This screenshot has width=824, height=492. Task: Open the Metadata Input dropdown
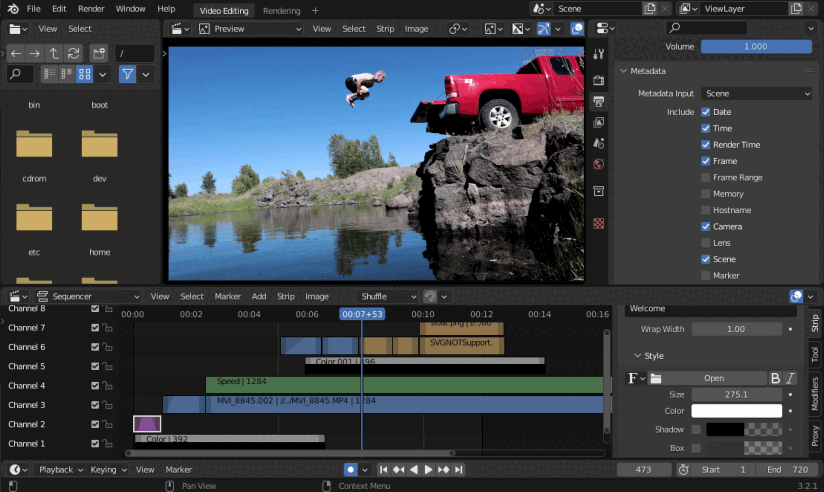(x=757, y=93)
